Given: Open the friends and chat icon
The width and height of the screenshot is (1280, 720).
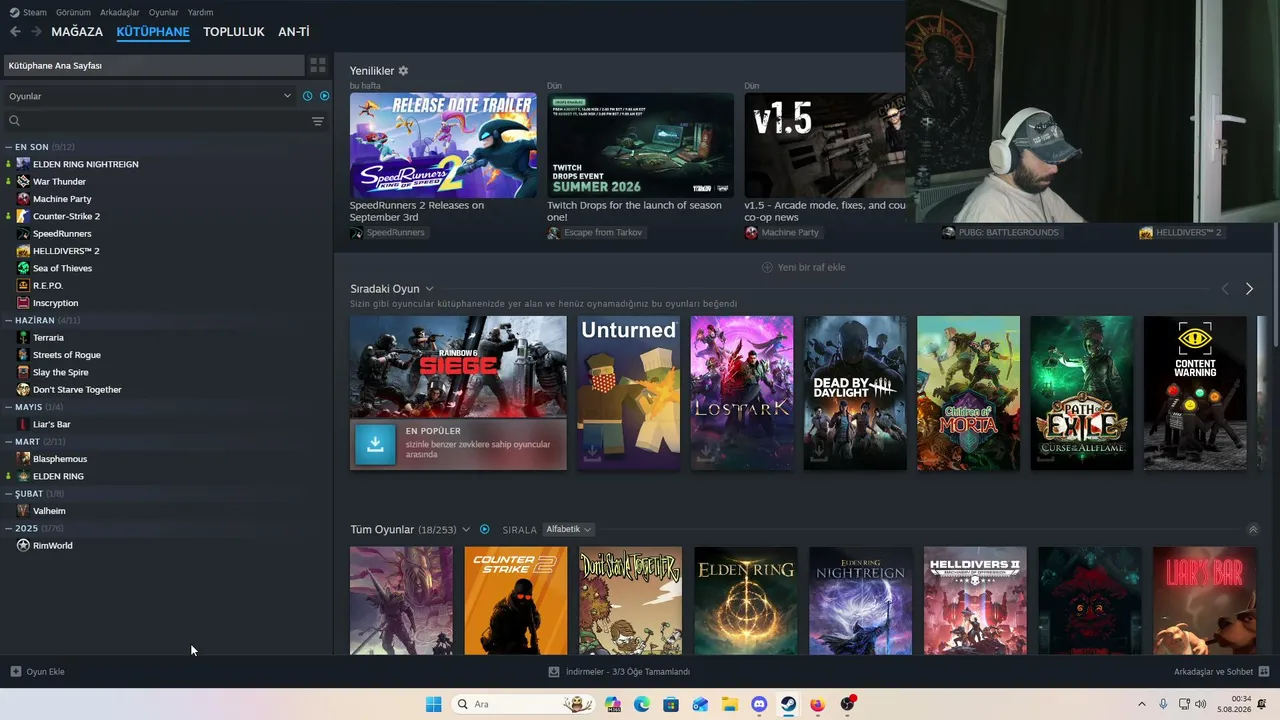Looking at the screenshot, I should coord(1264,671).
